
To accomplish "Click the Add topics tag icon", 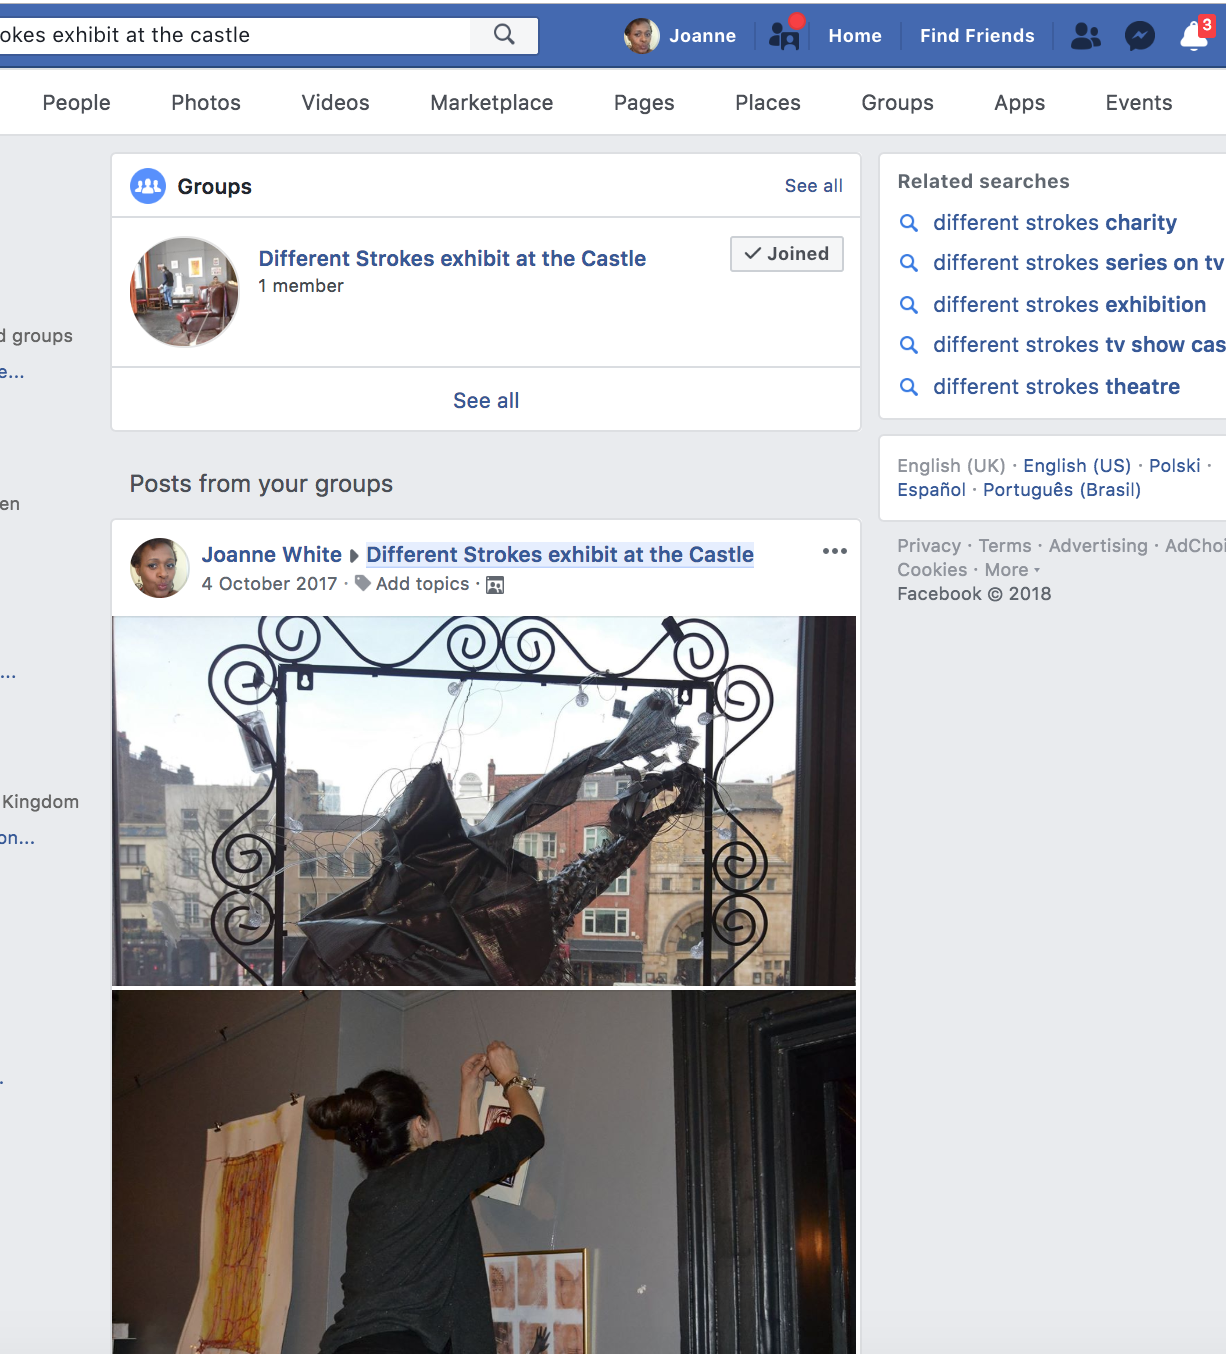I will click(363, 583).
